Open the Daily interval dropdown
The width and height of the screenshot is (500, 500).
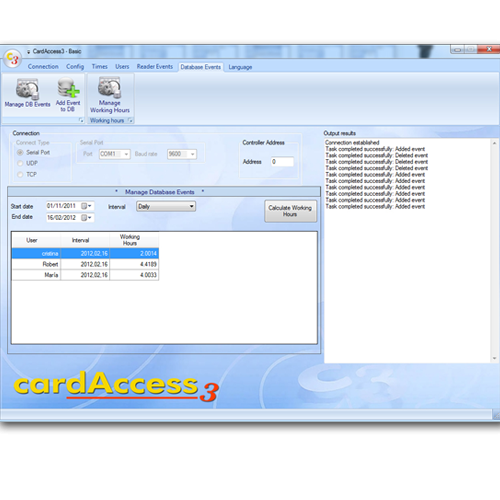click(166, 206)
